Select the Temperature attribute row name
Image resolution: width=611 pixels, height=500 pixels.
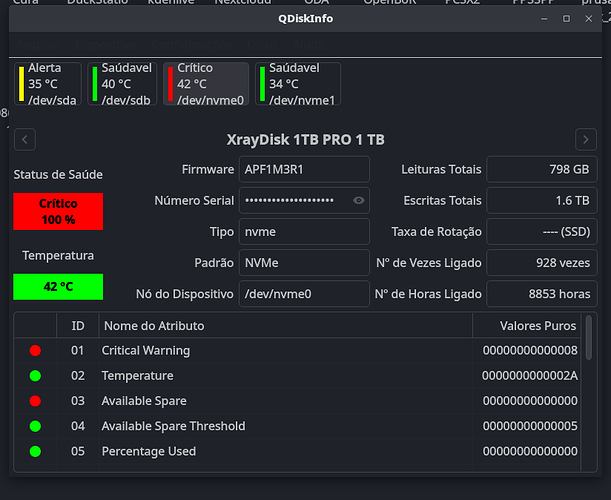[138, 376]
